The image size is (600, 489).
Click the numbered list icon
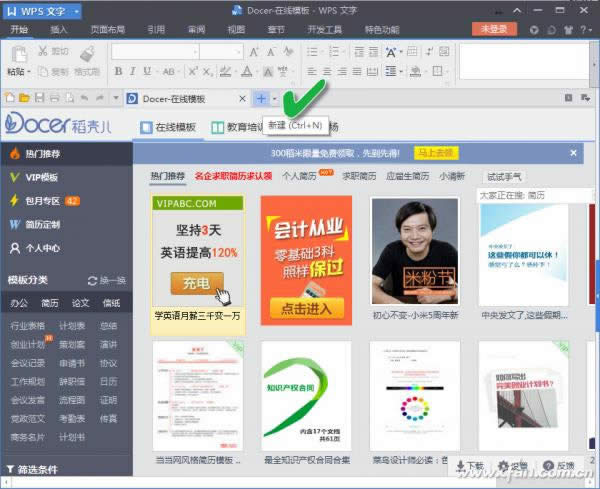coord(334,52)
